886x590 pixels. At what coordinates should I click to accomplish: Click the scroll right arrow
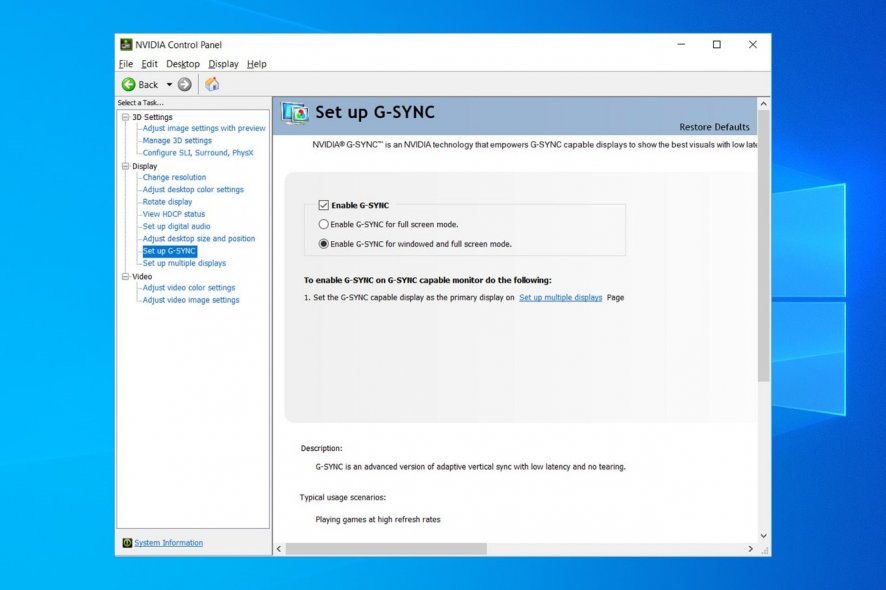[750, 549]
